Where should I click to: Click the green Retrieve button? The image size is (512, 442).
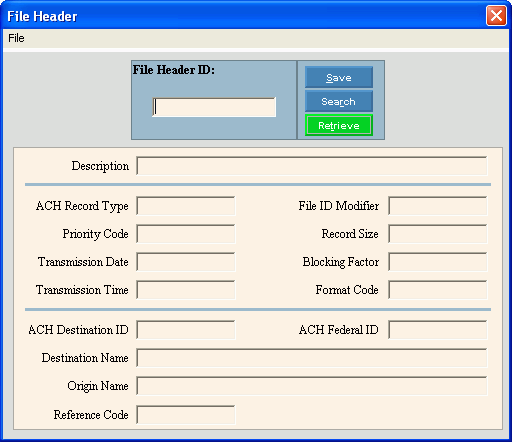coord(339,125)
